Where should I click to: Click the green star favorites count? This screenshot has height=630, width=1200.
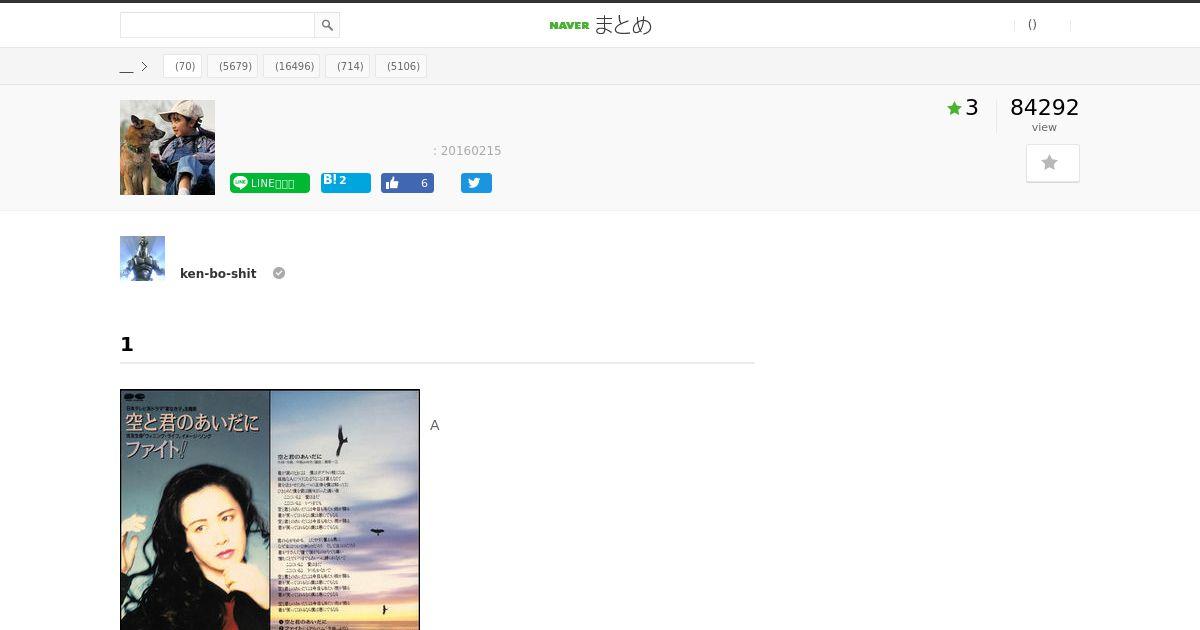[963, 108]
